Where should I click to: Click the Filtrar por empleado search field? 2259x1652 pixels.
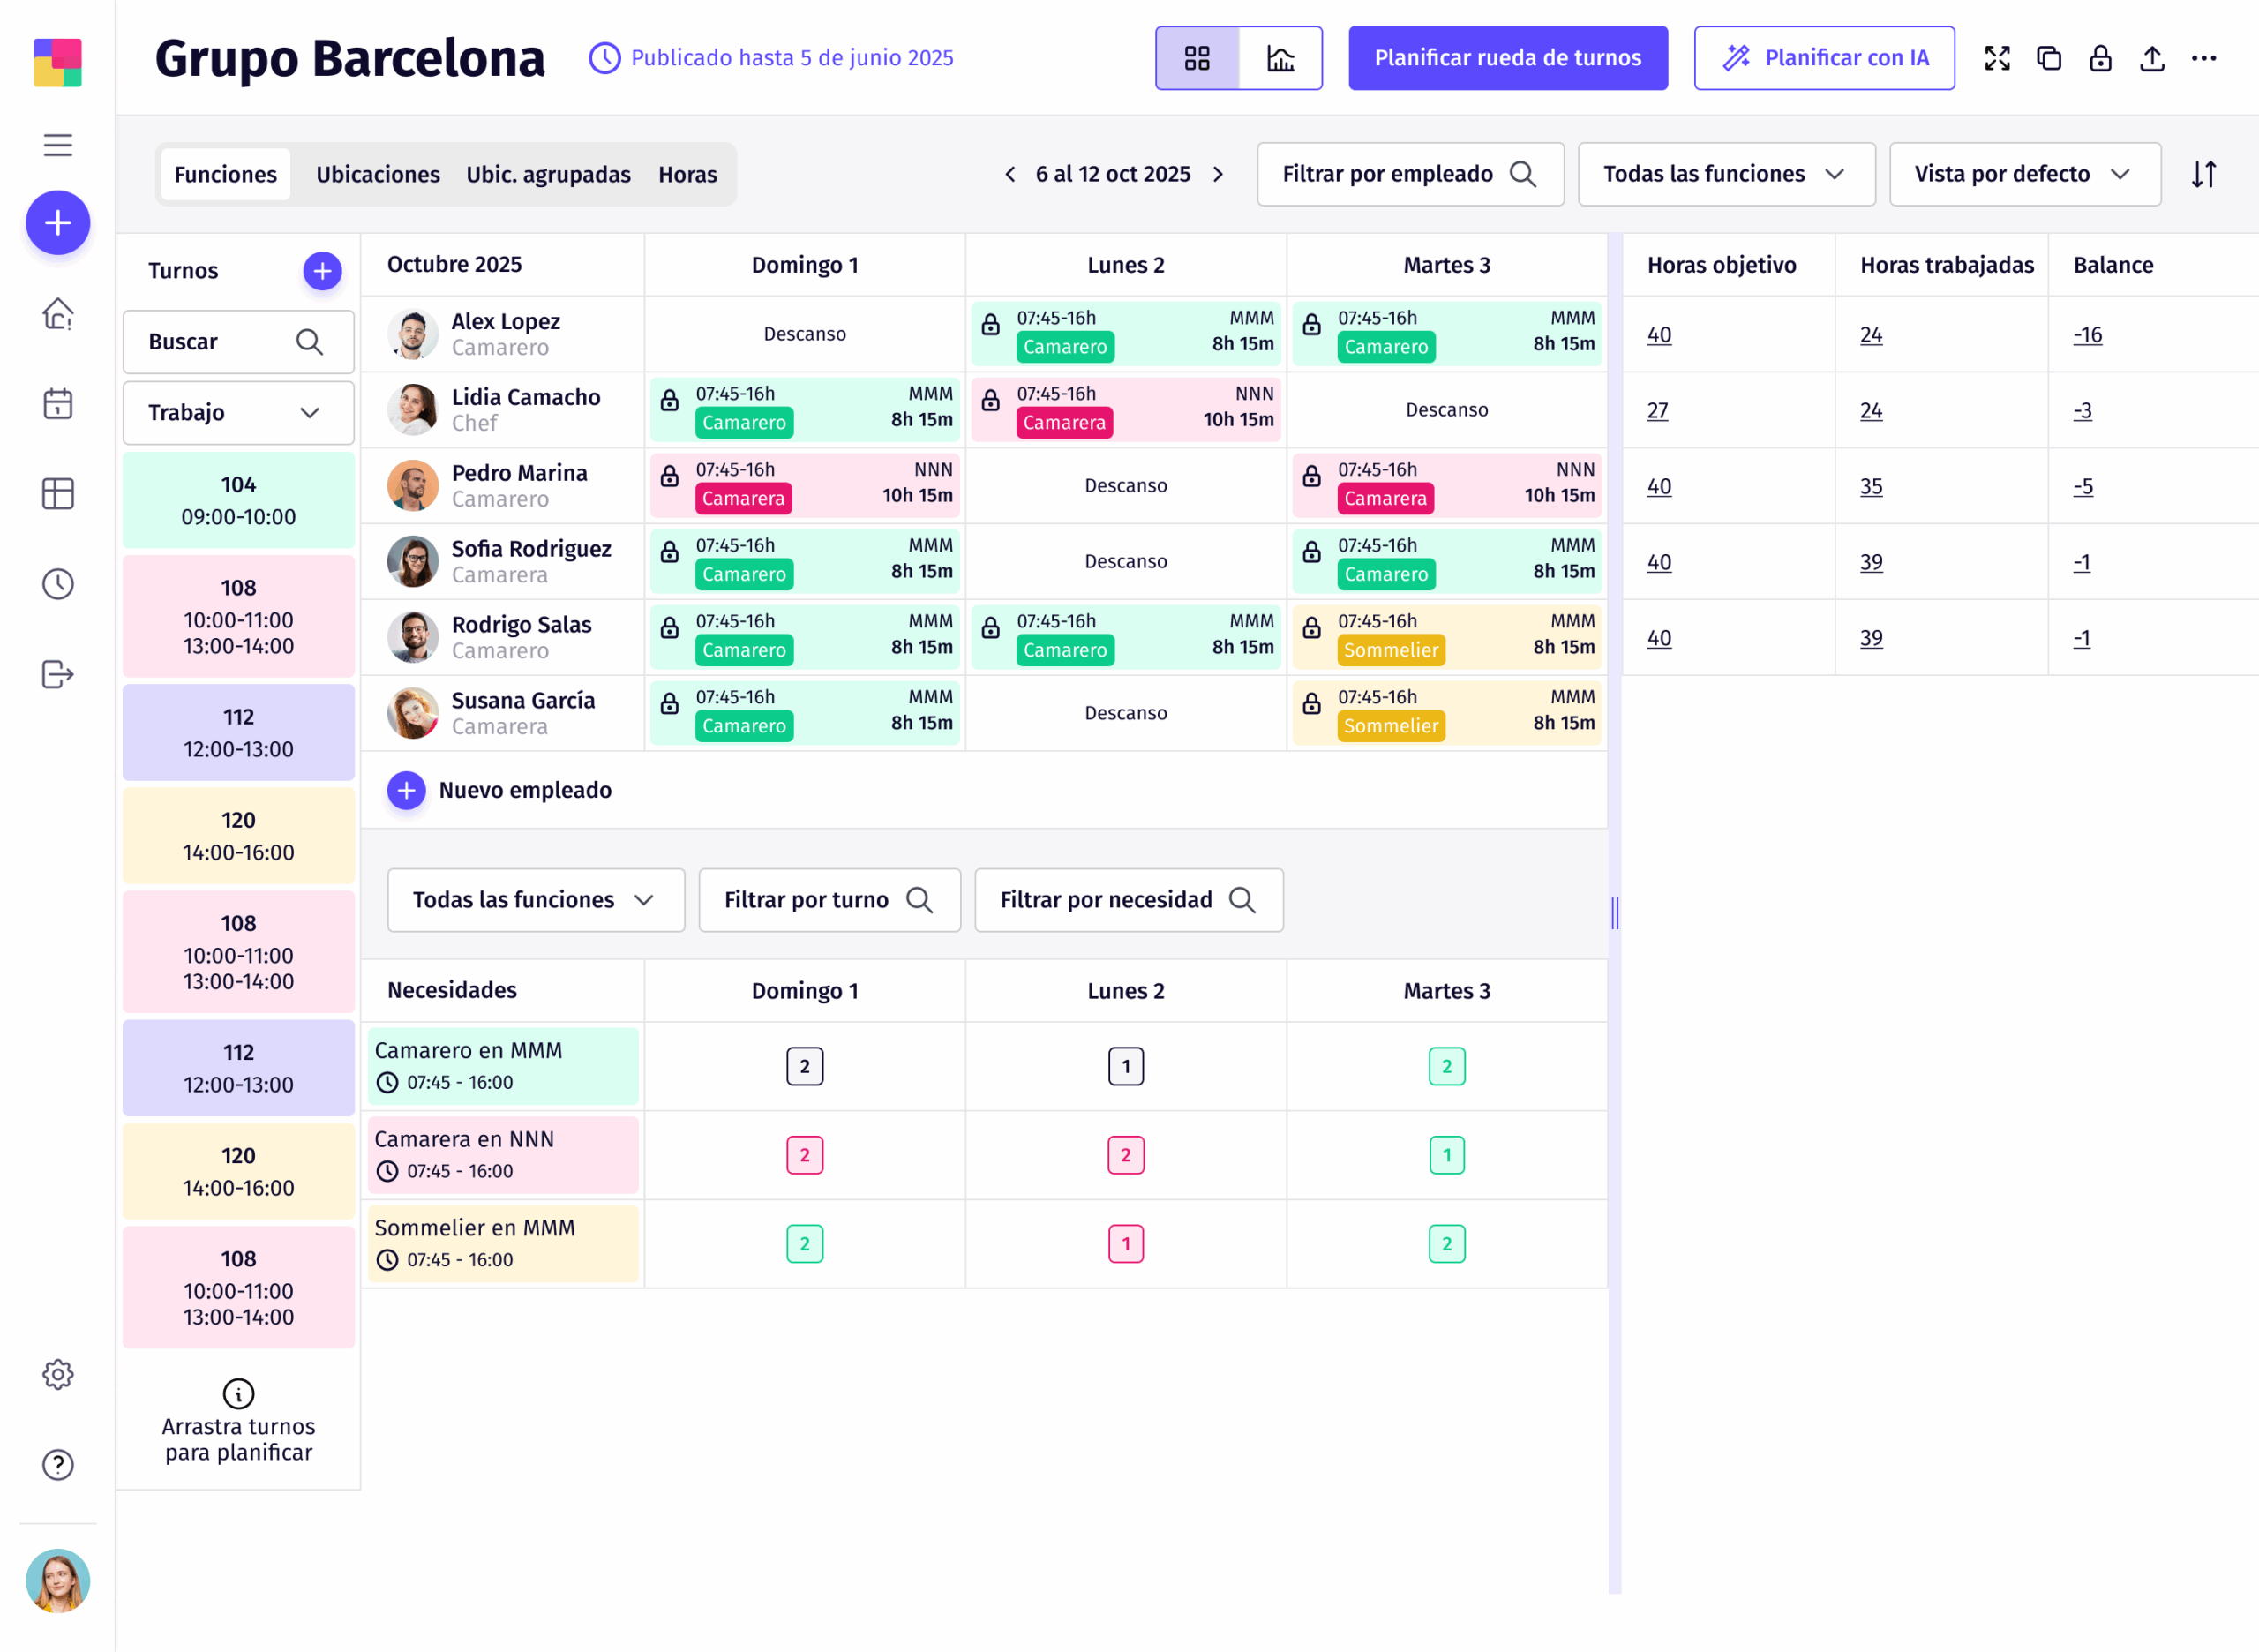1409,174
